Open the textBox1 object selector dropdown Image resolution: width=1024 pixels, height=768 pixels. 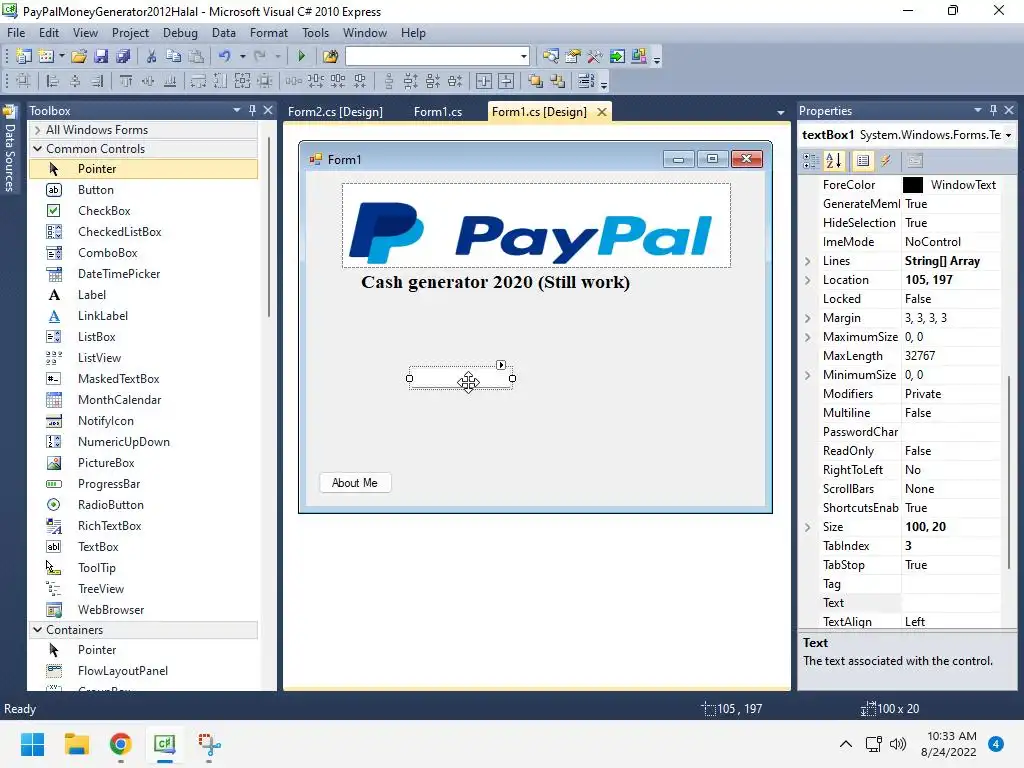(1008, 135)
